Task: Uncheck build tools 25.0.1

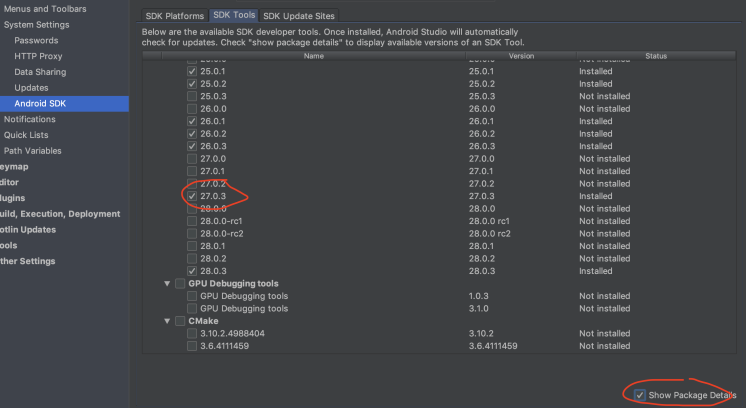Action: pyautogui.click(x=192, y=71)
